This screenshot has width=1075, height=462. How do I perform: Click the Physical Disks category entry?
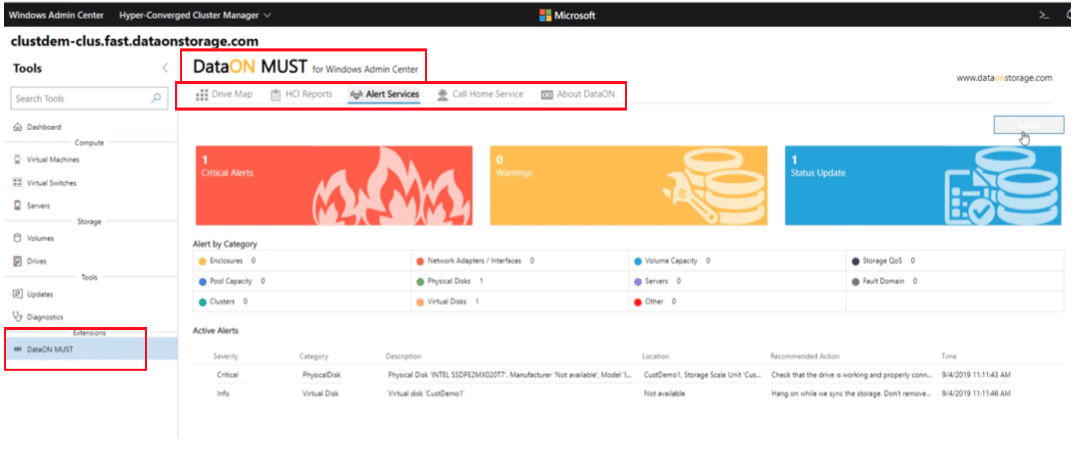click(450, 282)
